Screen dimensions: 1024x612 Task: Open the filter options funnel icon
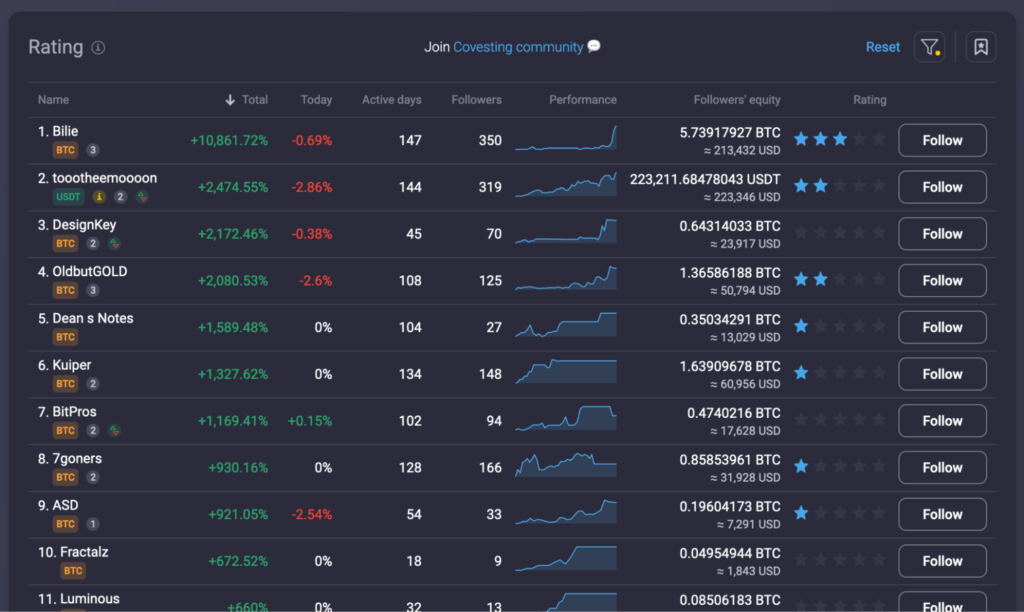click(929, 47)
